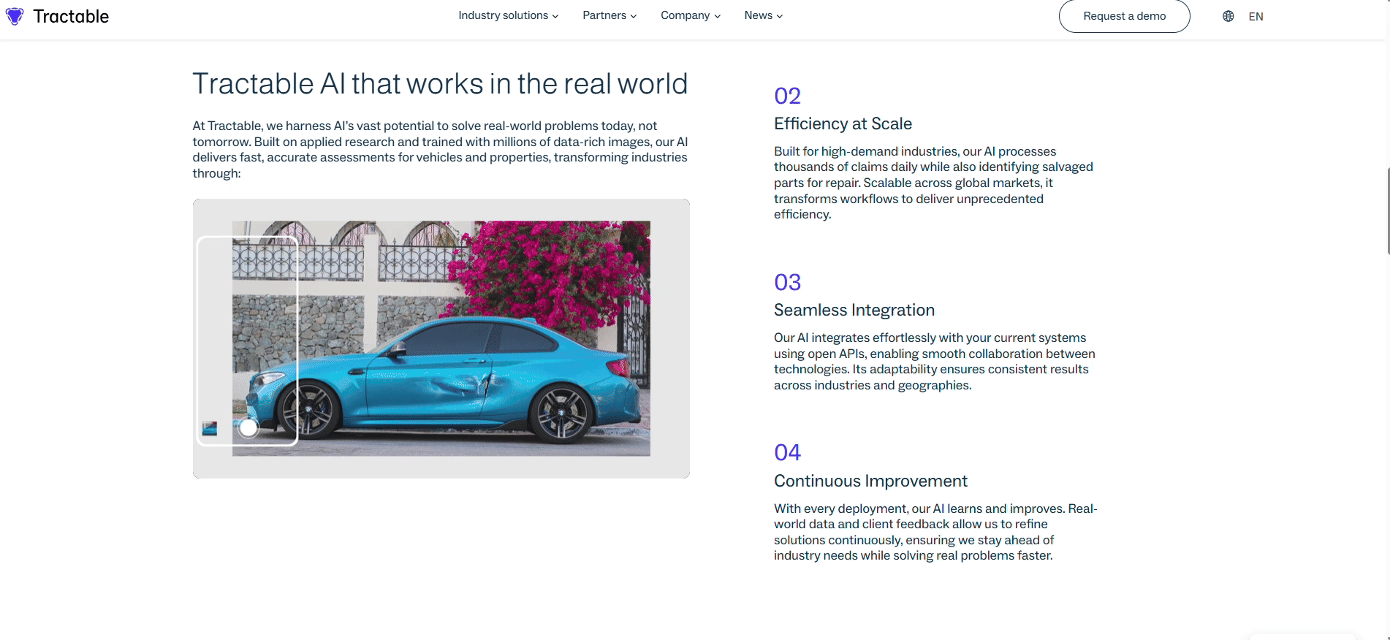Click the Tractable wordmark text
The image size is (1390, 640).
pyautogui.click(x=71, y=16)
